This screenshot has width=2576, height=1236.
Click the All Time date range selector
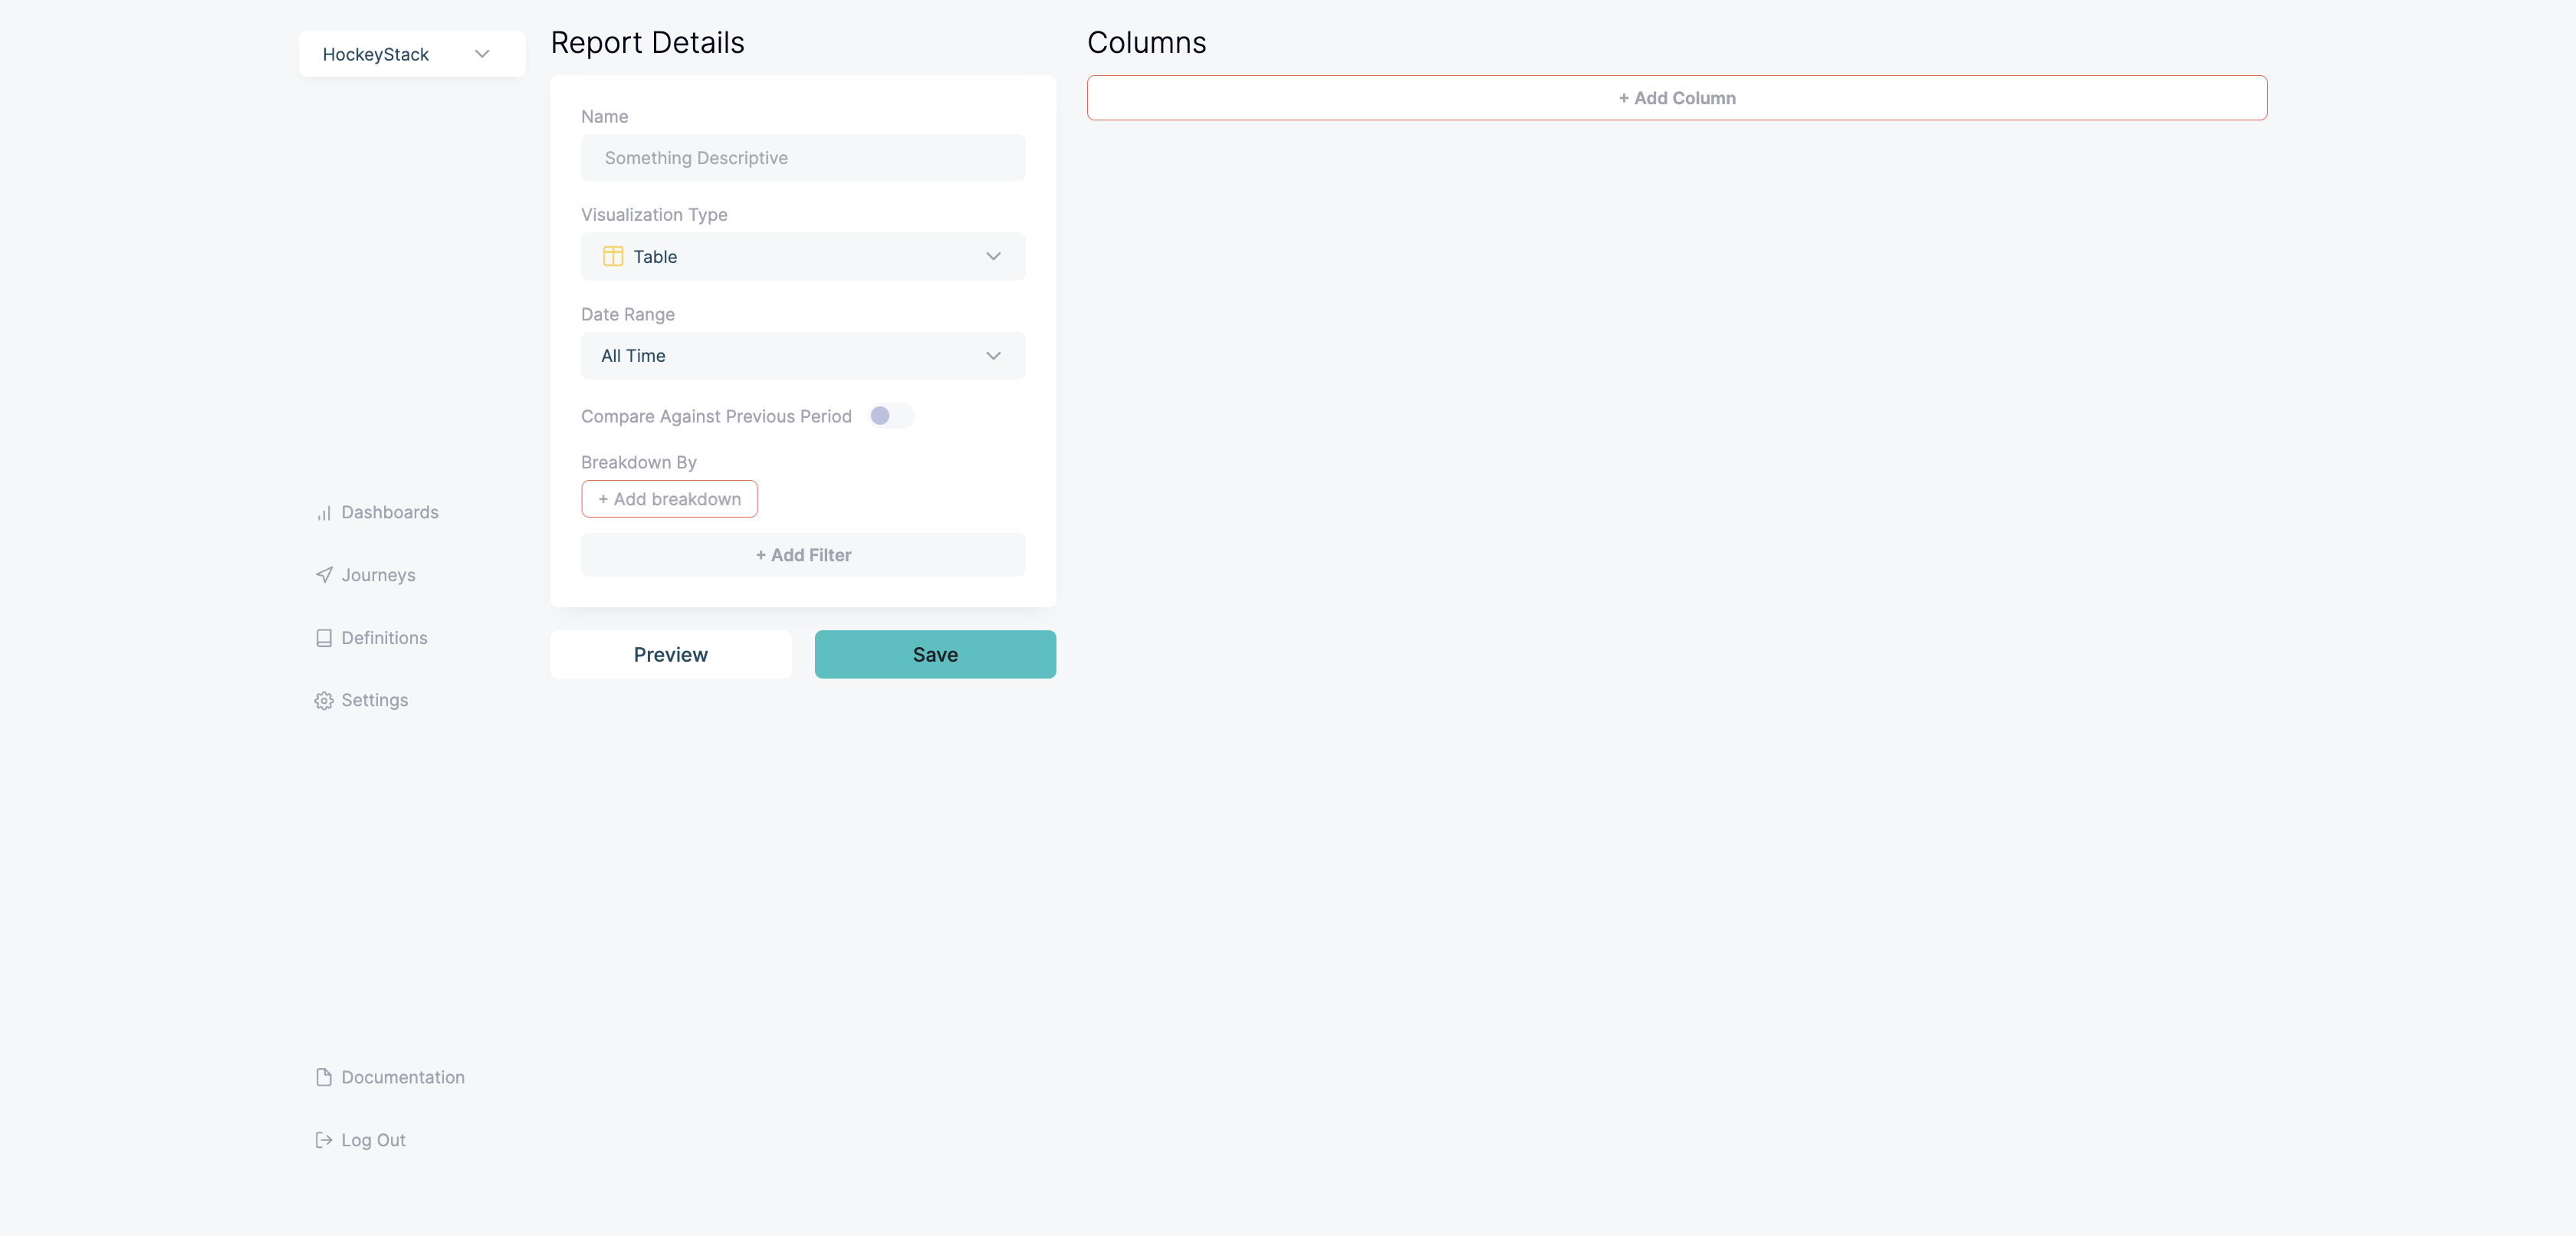[x=803, y=355]
